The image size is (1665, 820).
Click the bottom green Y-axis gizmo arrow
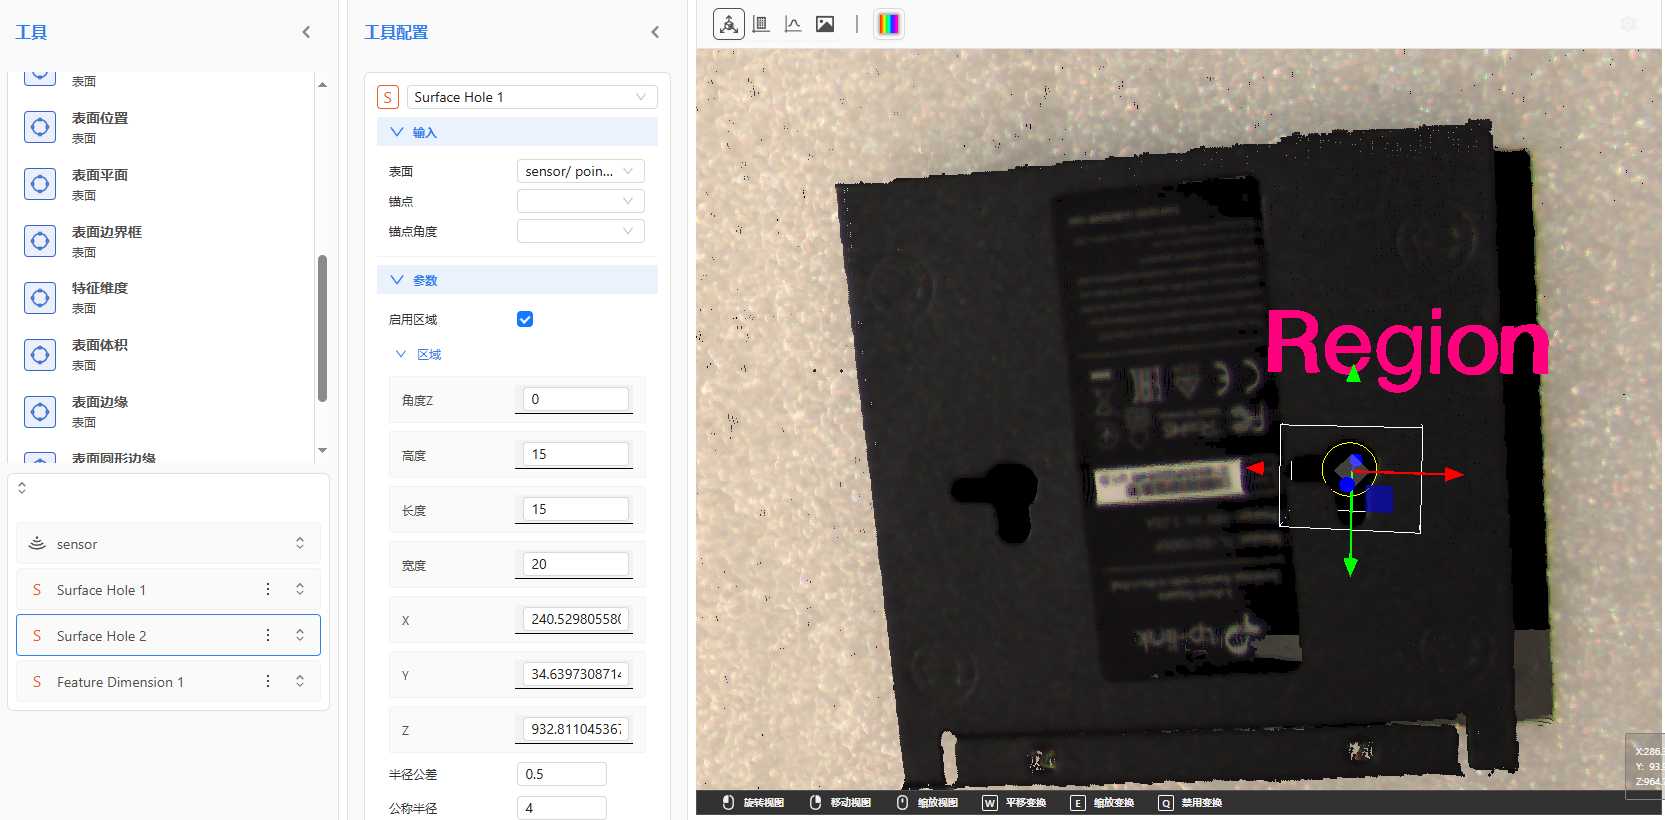1351,567
